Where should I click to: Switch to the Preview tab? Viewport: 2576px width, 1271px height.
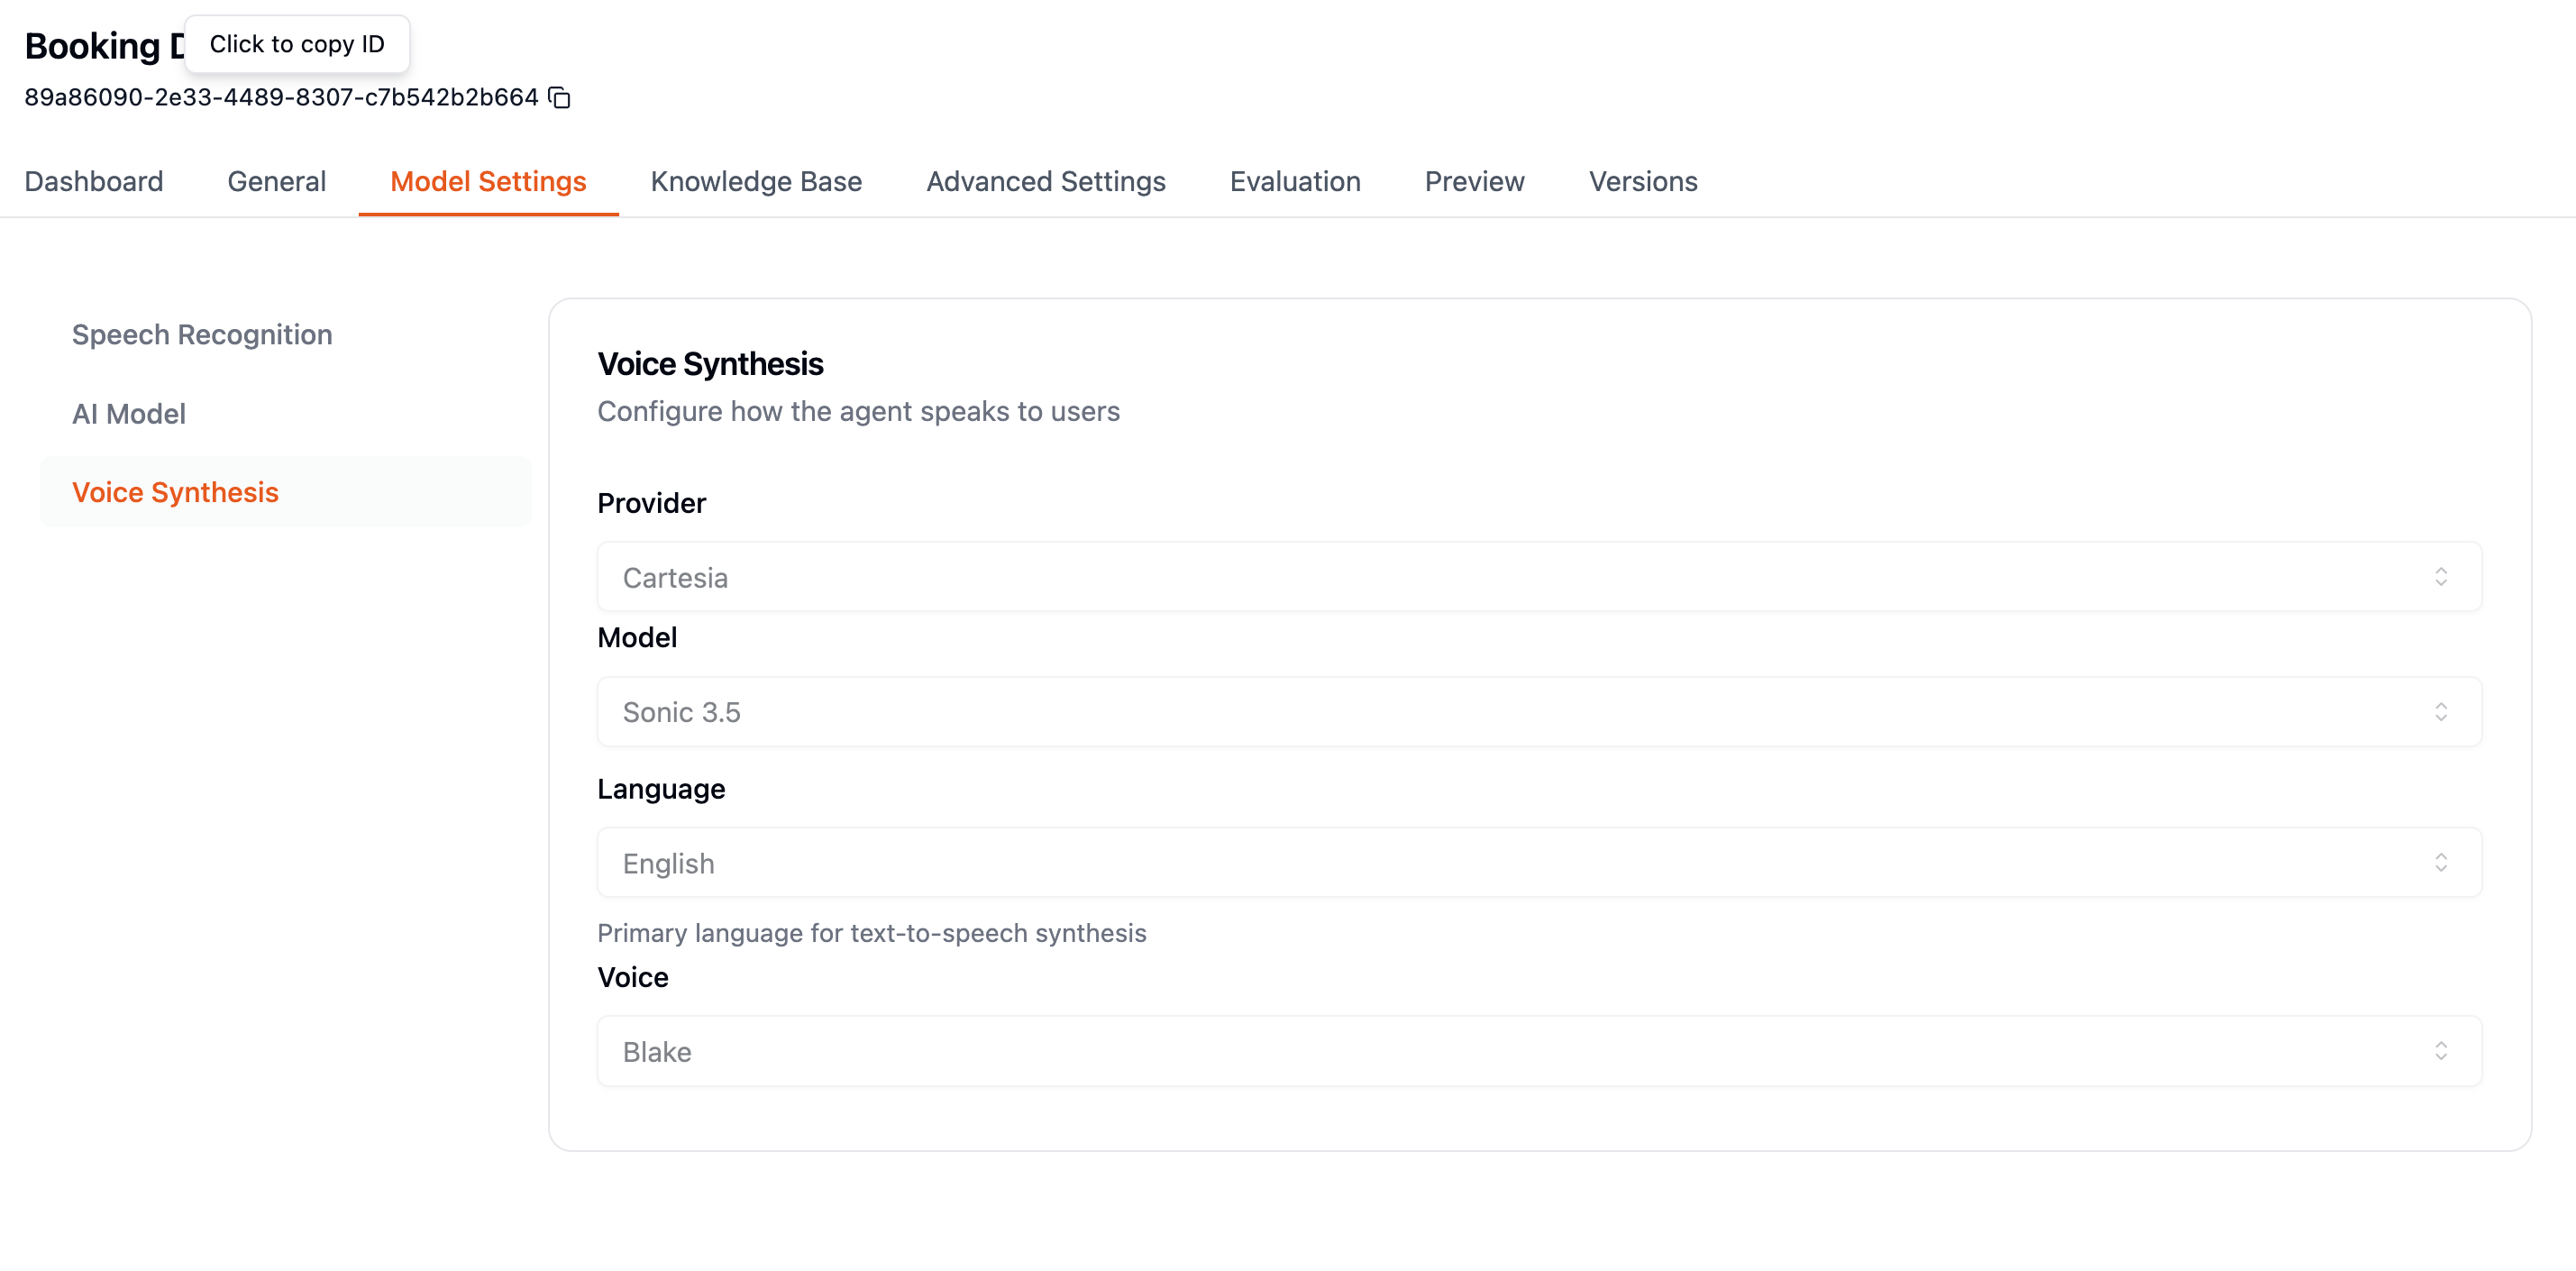tap(1474, 181)
